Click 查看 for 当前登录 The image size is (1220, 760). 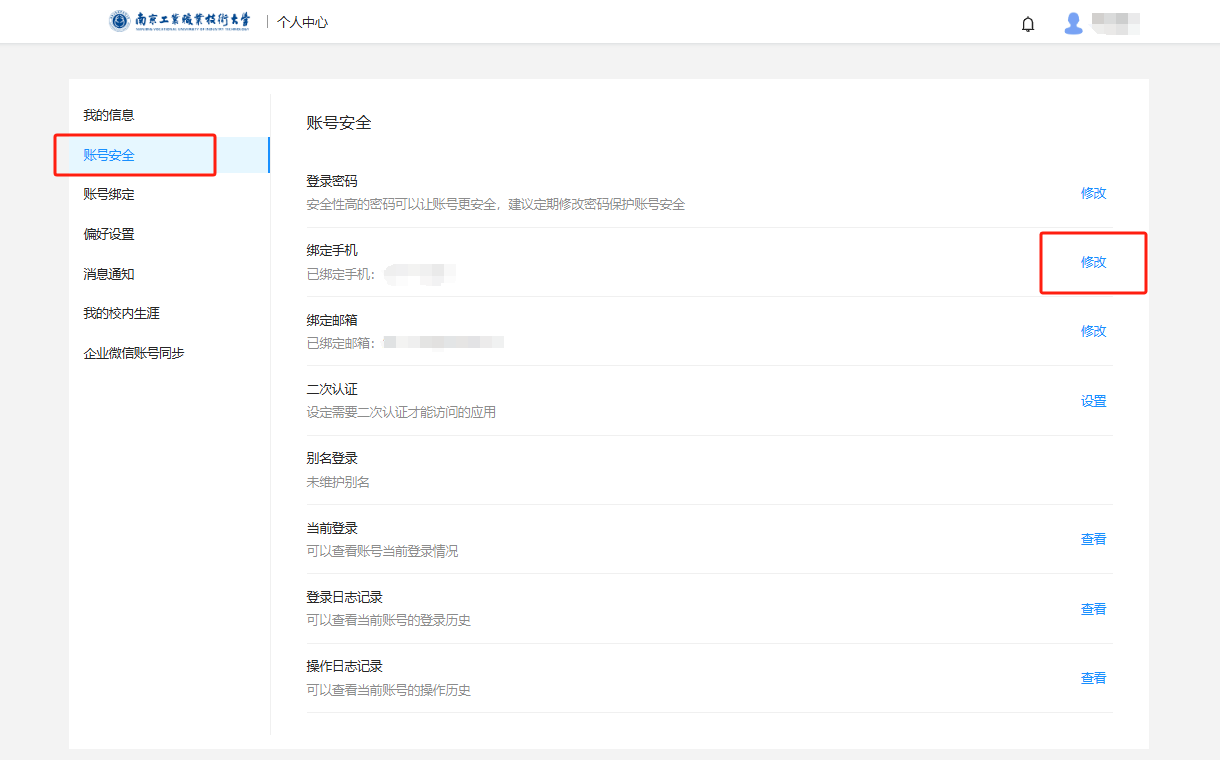pyautogui.click(x=1094, y=539)
